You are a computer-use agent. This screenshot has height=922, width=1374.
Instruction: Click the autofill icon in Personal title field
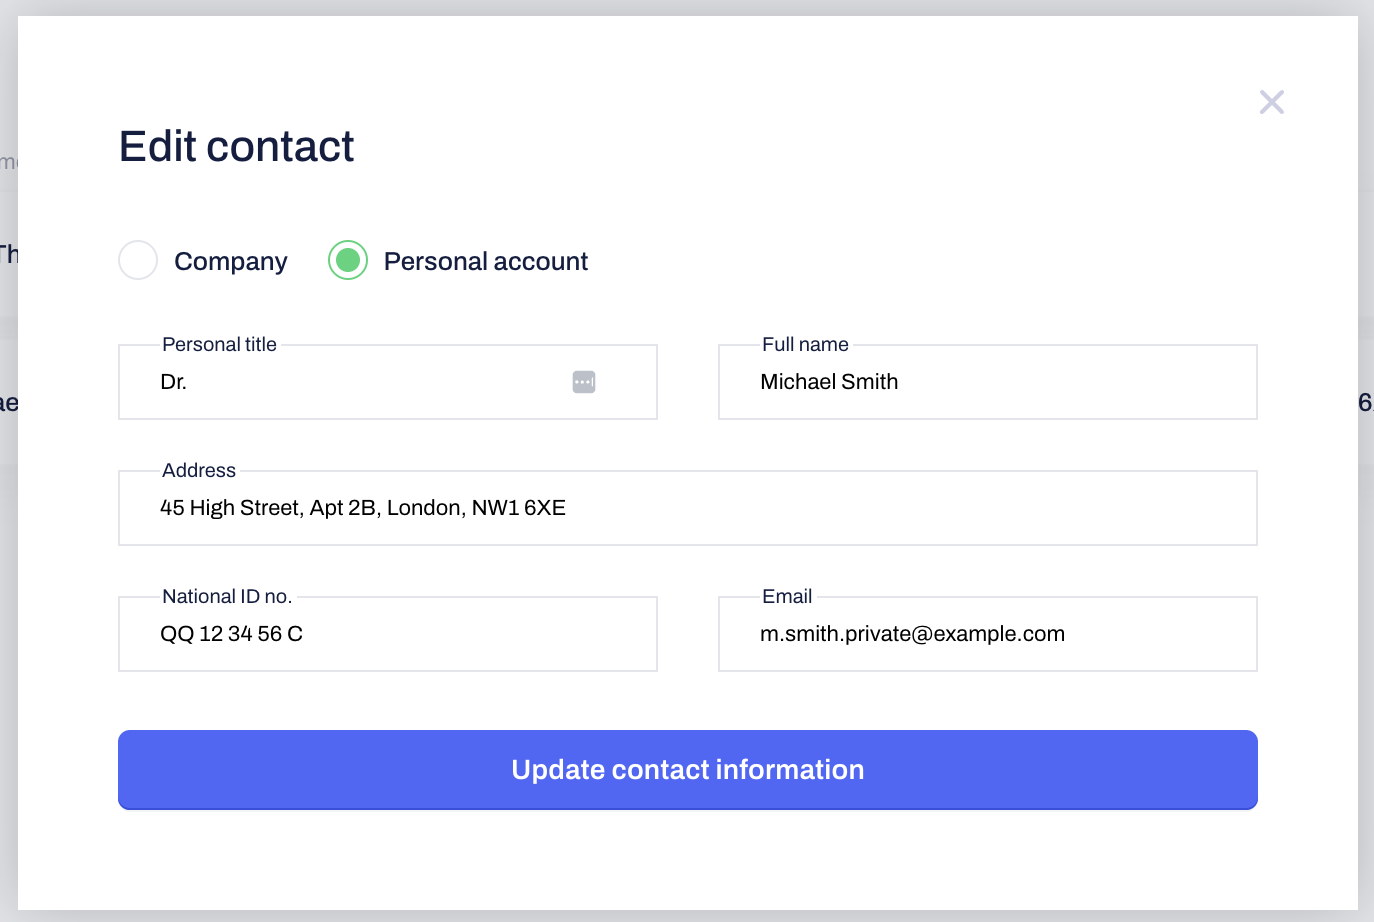click(584, 382)
